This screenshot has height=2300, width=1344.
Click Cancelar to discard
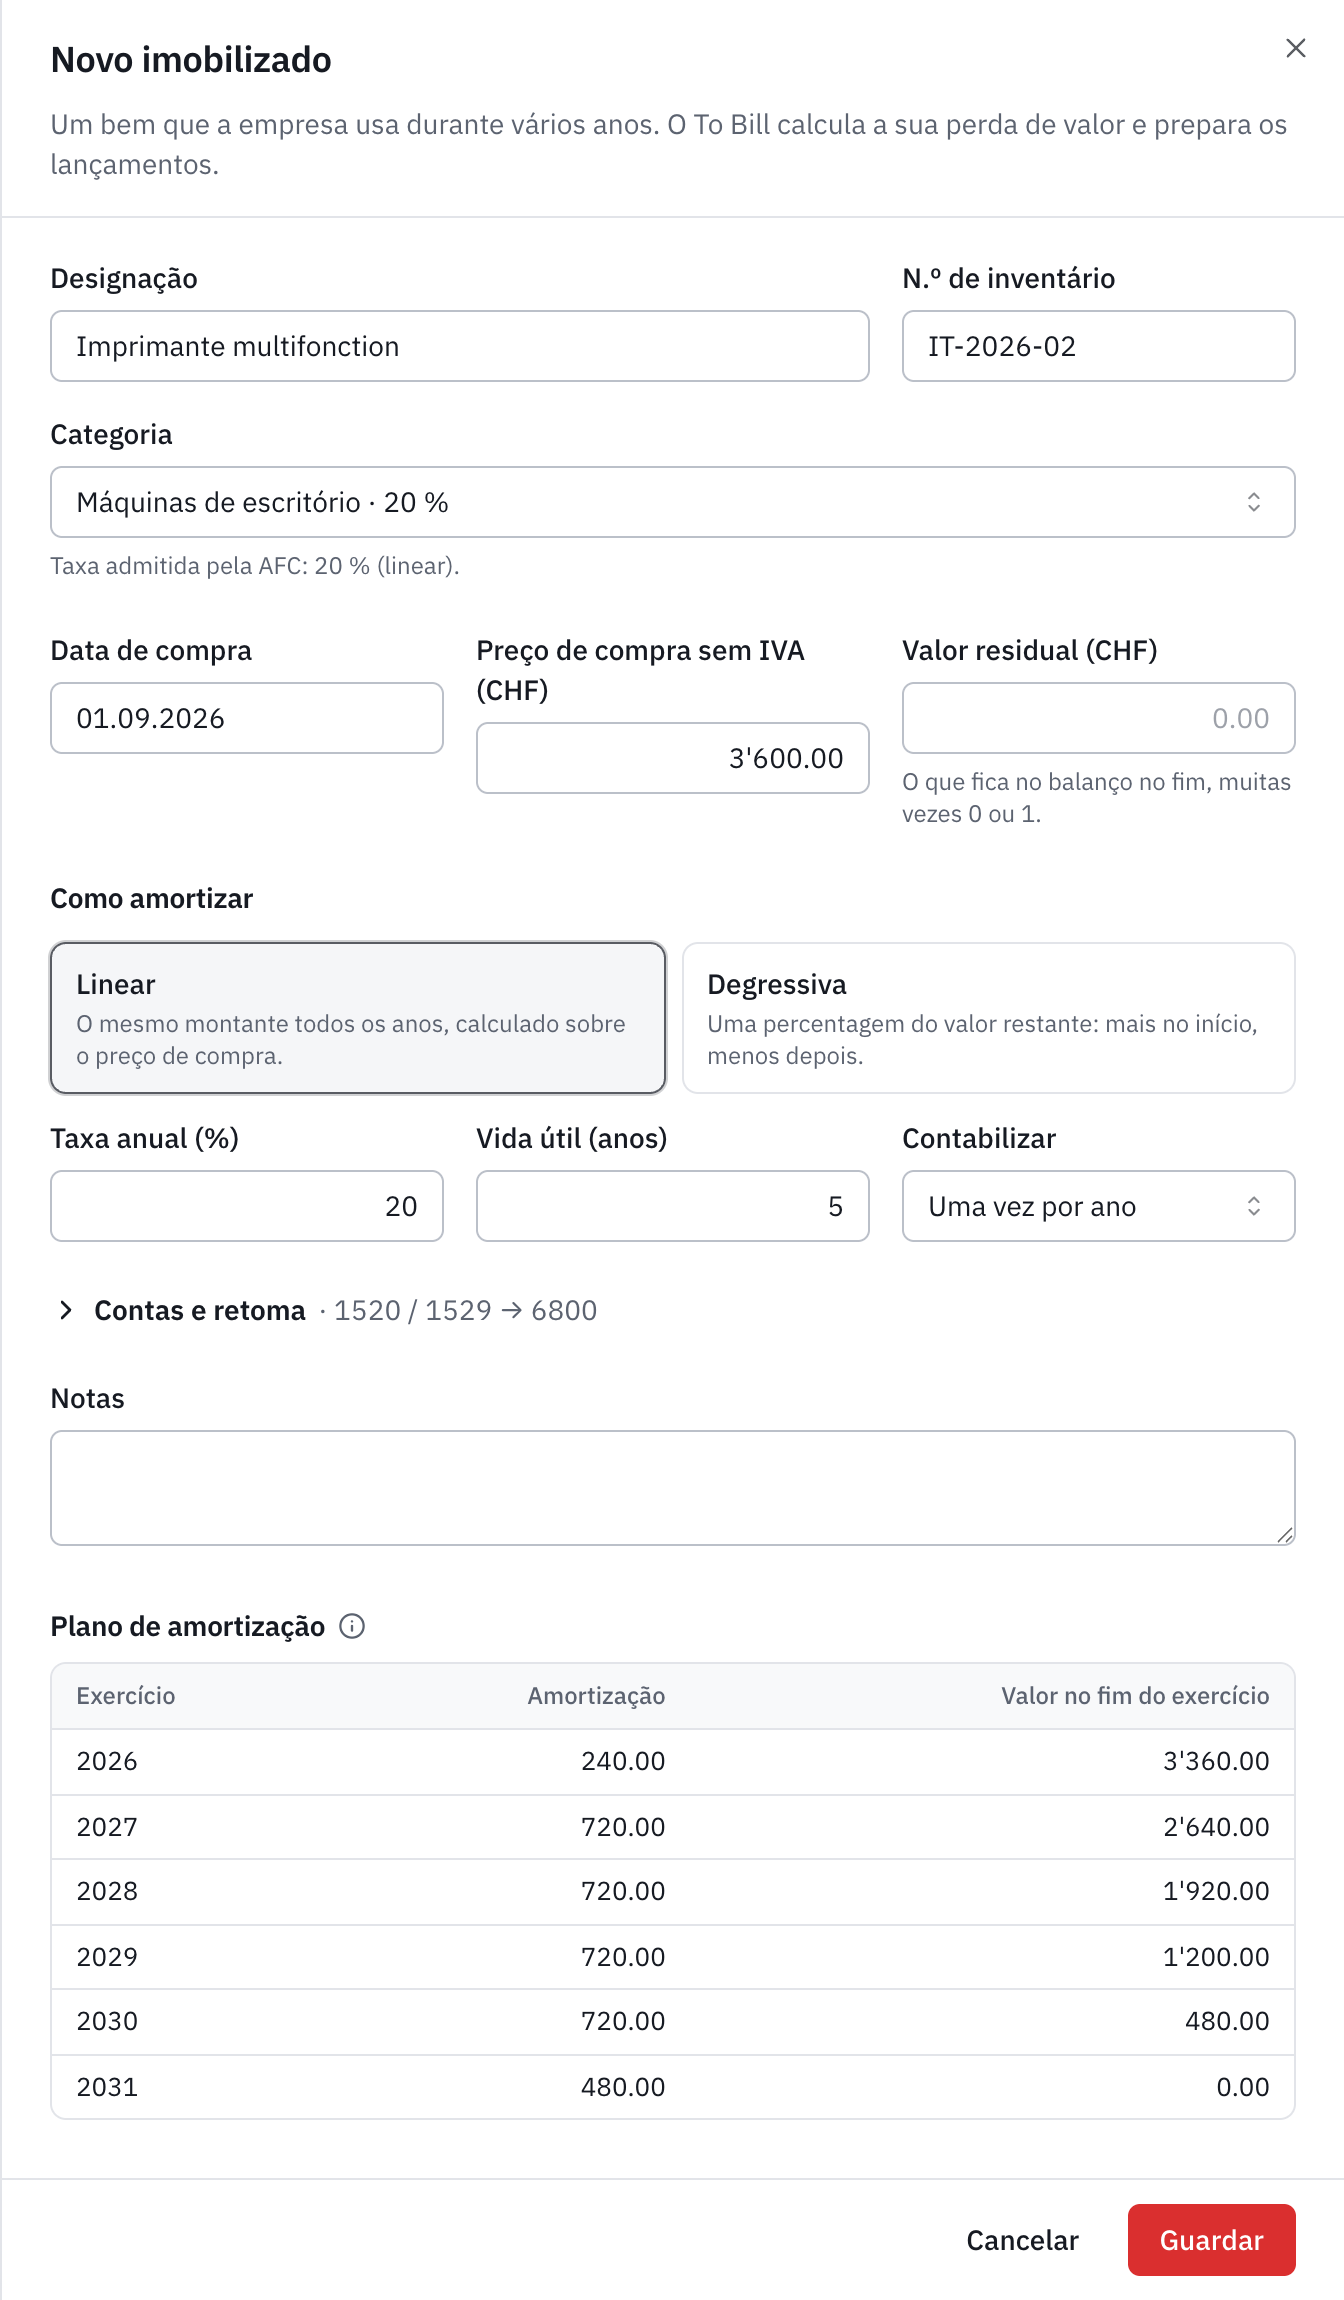[x=1022, y=2240]
